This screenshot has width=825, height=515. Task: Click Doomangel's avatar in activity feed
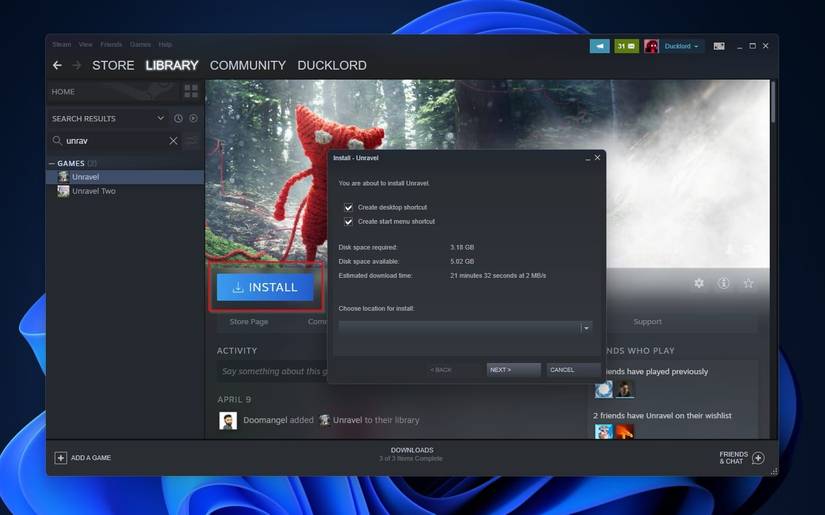tap(228, 420)
